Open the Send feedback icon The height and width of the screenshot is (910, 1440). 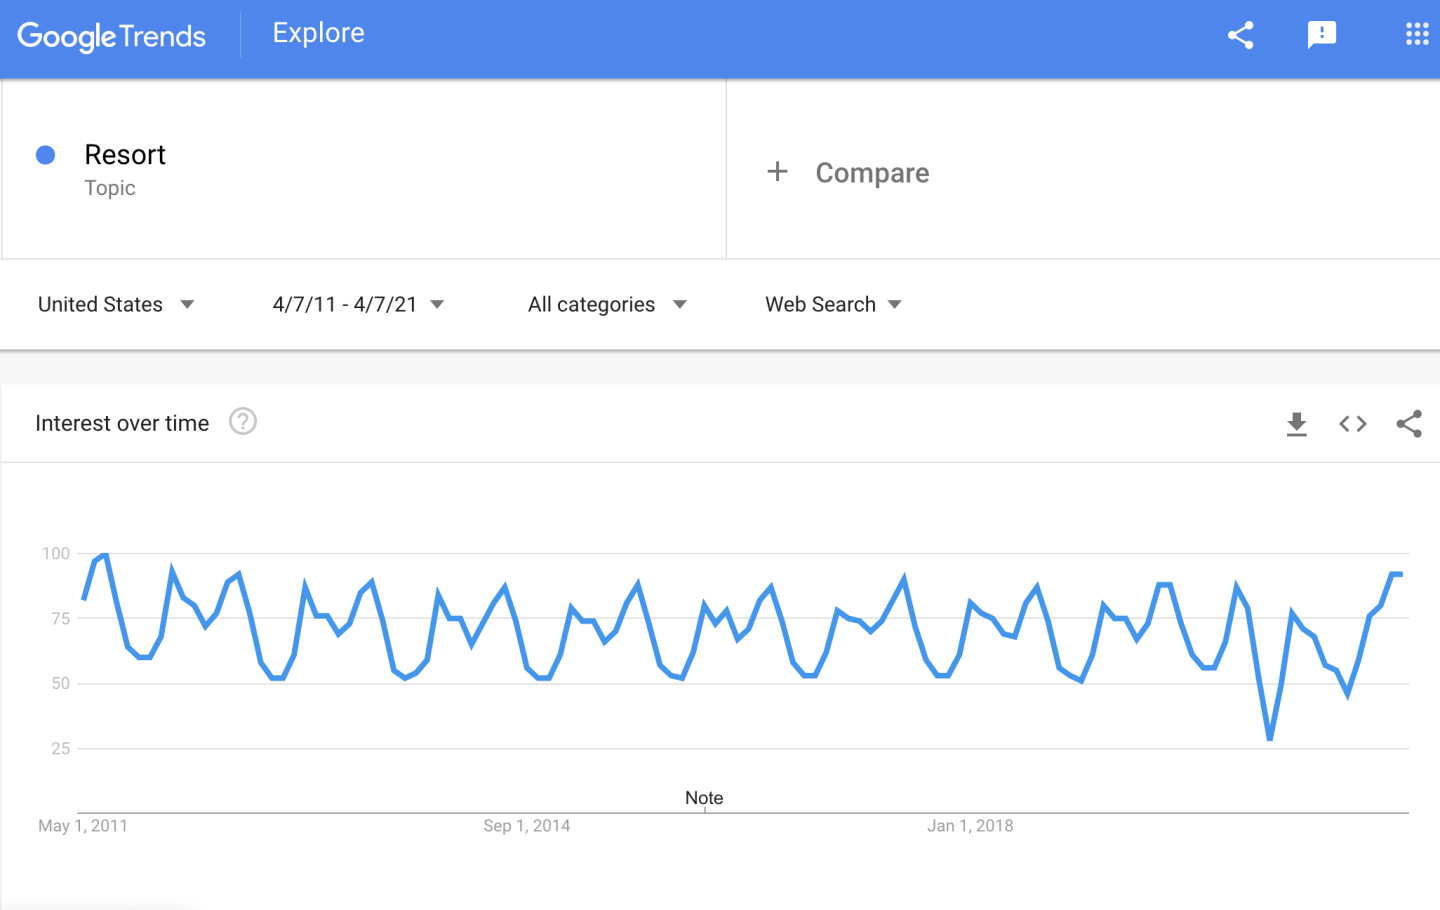coord(1321,36)
